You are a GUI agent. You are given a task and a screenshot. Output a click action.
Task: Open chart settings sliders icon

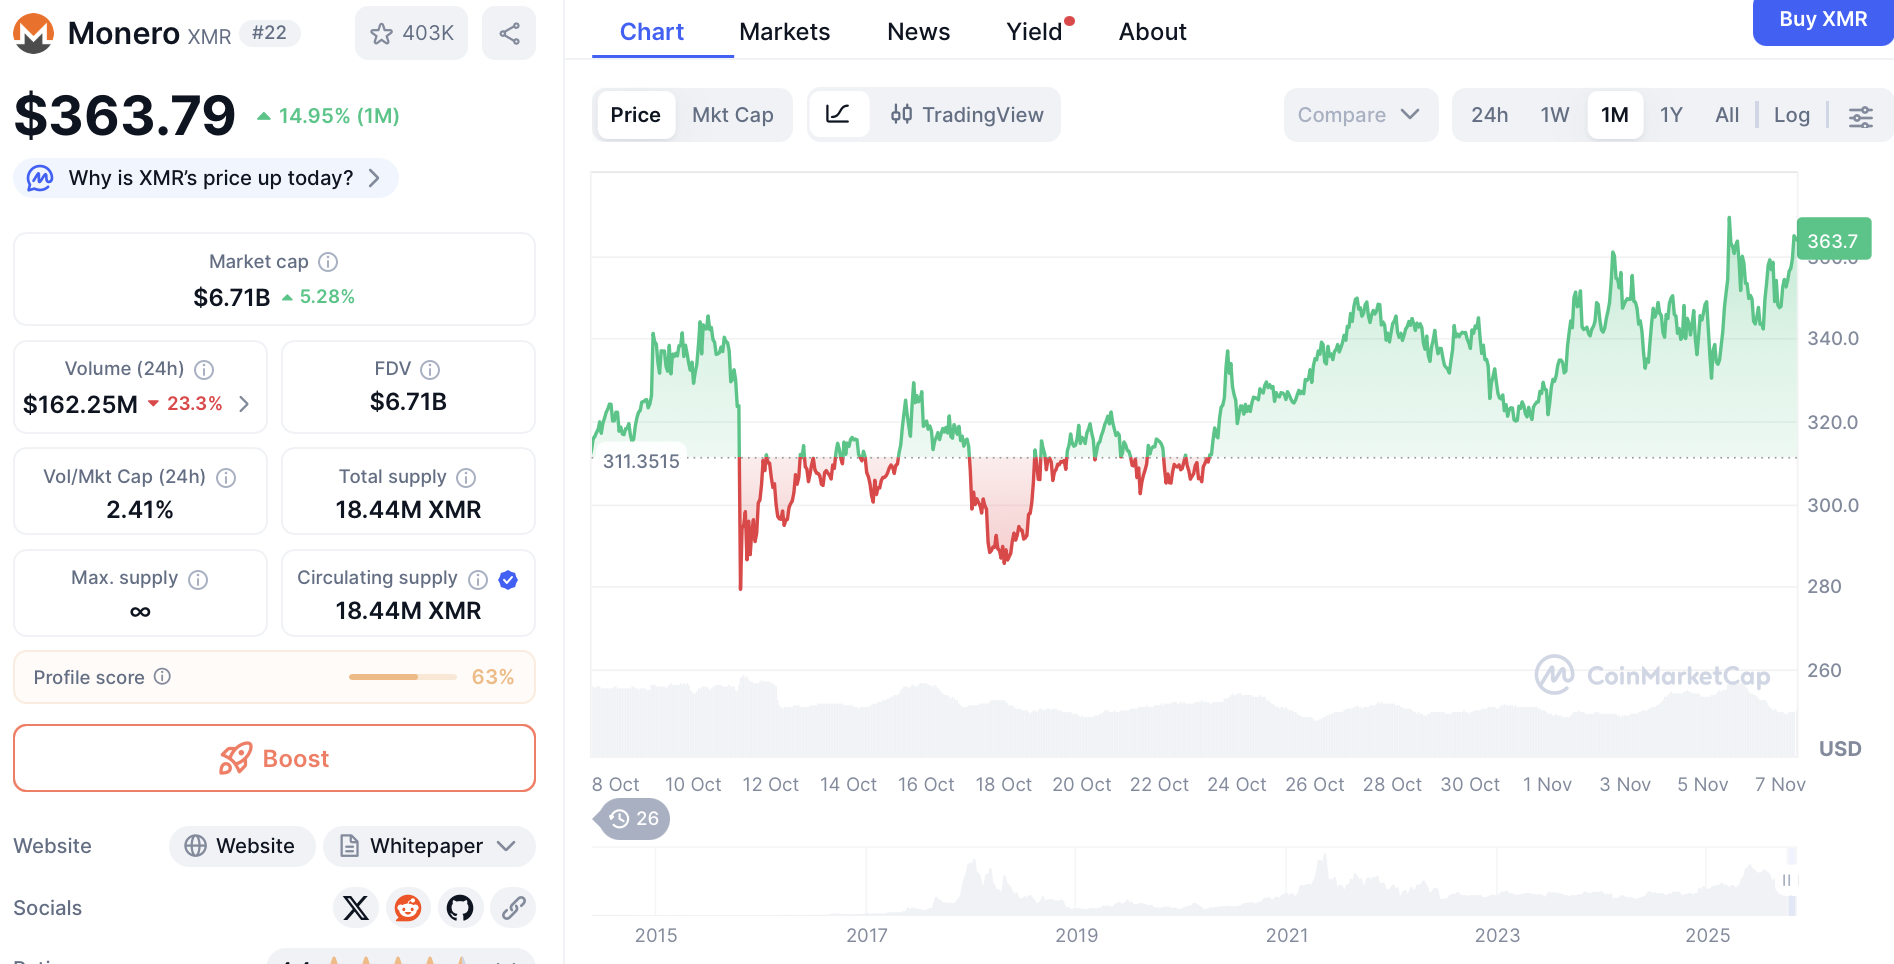(x=1860, y=116)
